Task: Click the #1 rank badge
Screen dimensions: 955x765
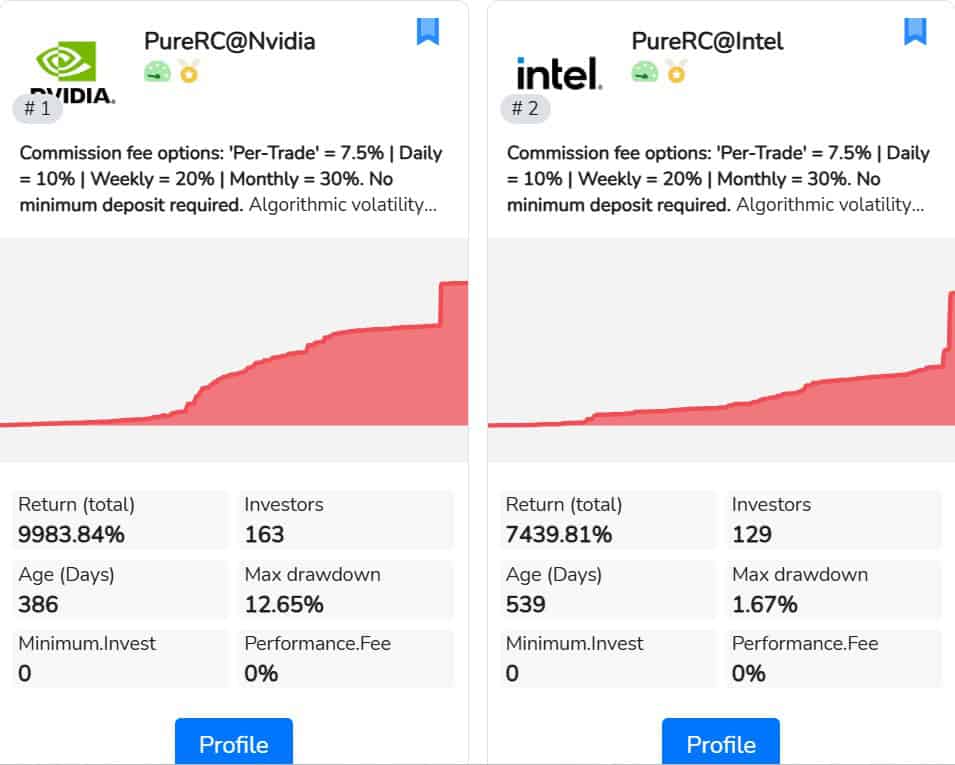Action: 37,108
